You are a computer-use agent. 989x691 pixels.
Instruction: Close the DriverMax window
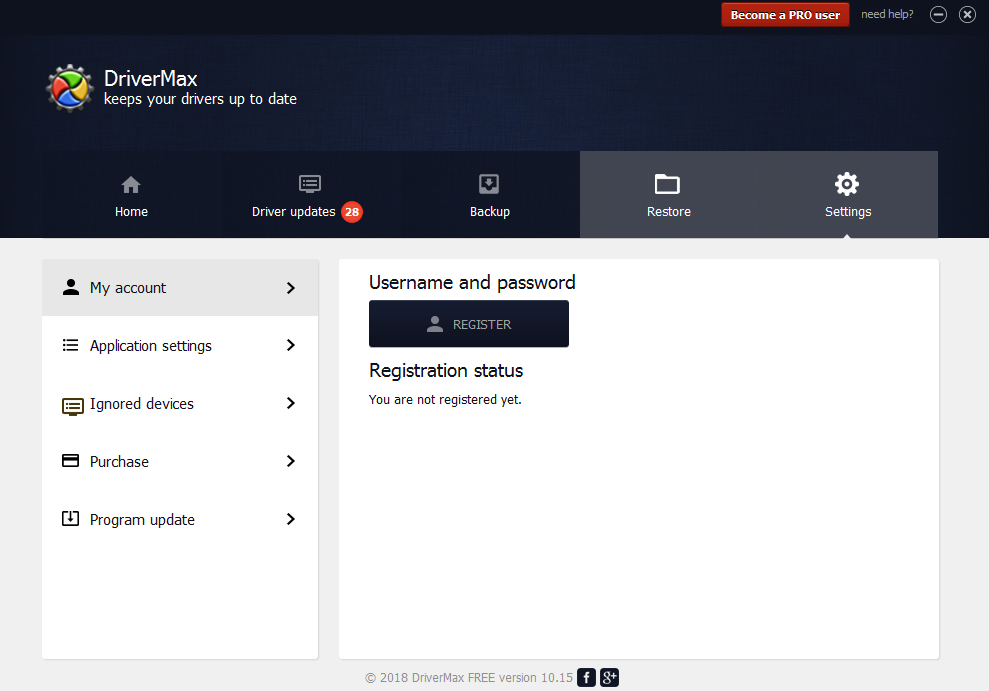[x=967, y=15]
